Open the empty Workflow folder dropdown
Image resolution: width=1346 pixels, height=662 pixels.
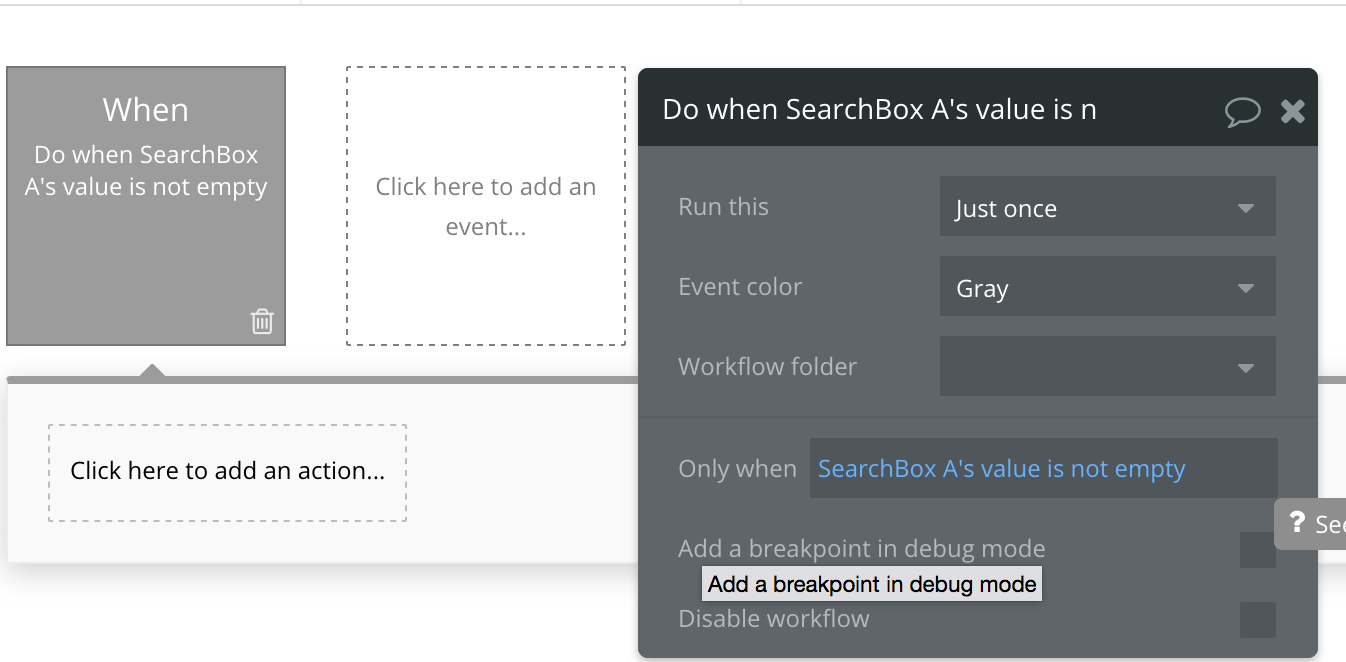pos(1107,367)
